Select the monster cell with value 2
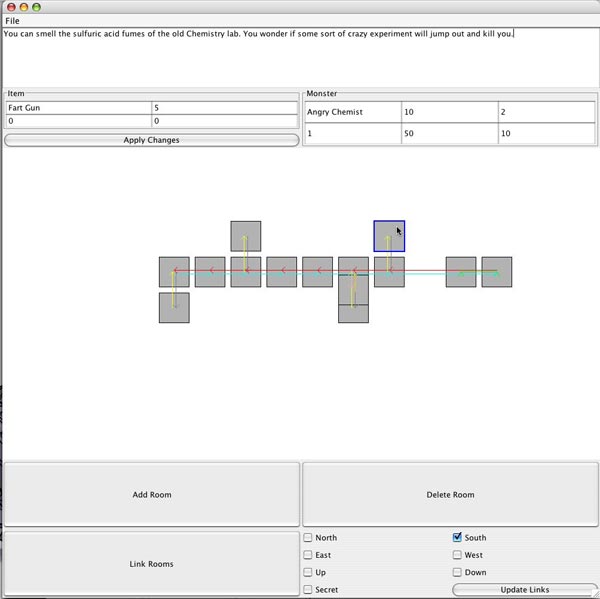This screenshot has width=600, height=599. click(546, 112)
